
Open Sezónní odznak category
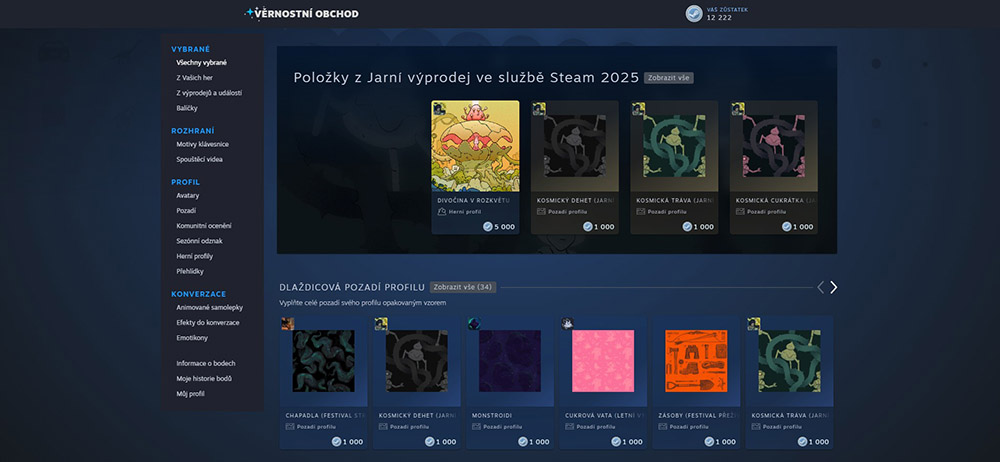(200, 241)
